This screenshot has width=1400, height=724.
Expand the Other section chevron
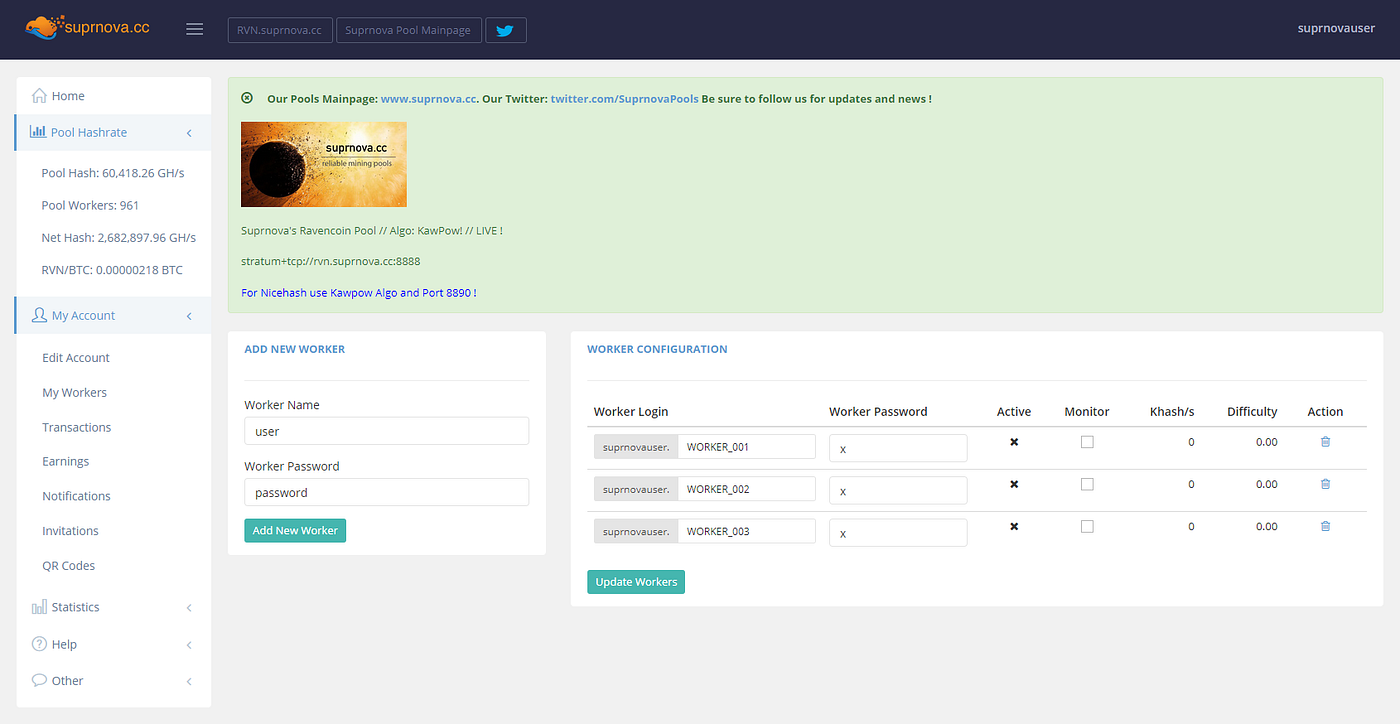pyautogui.click(x=189, y=681)
